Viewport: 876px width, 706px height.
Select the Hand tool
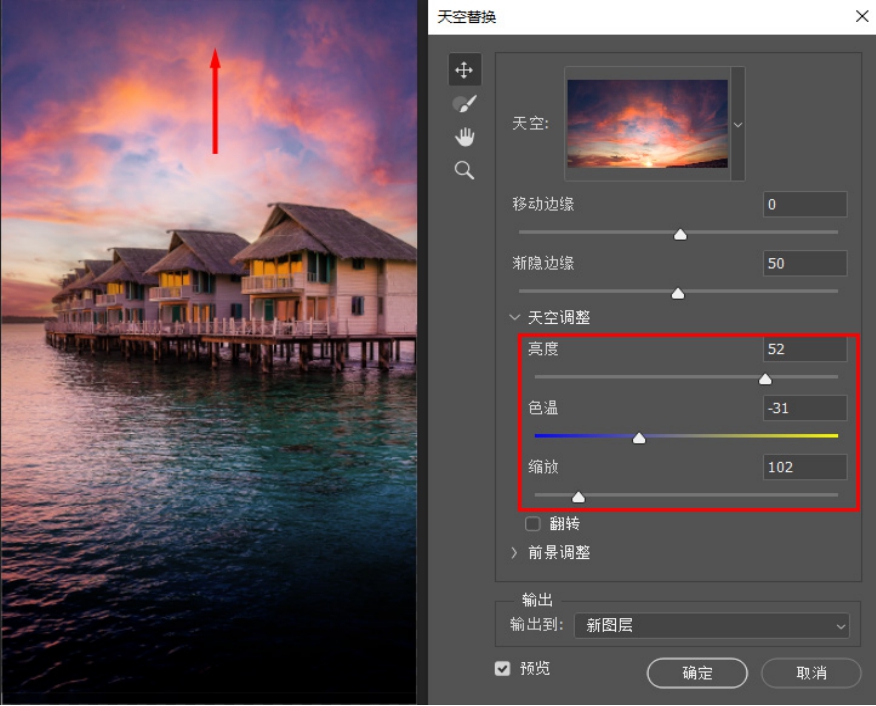[x=464, y=137]
